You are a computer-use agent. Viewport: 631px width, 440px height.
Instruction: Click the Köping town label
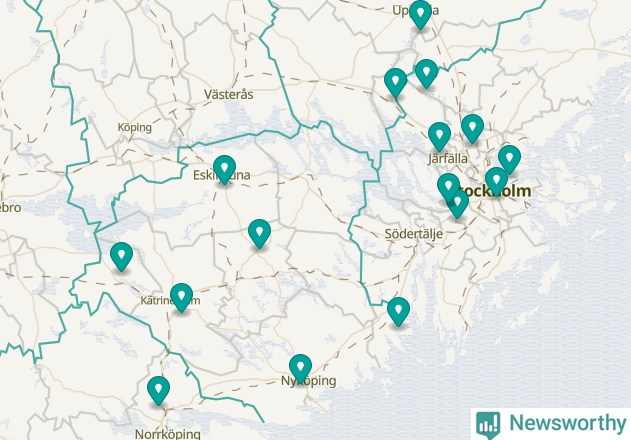click(x=135, y=128)
